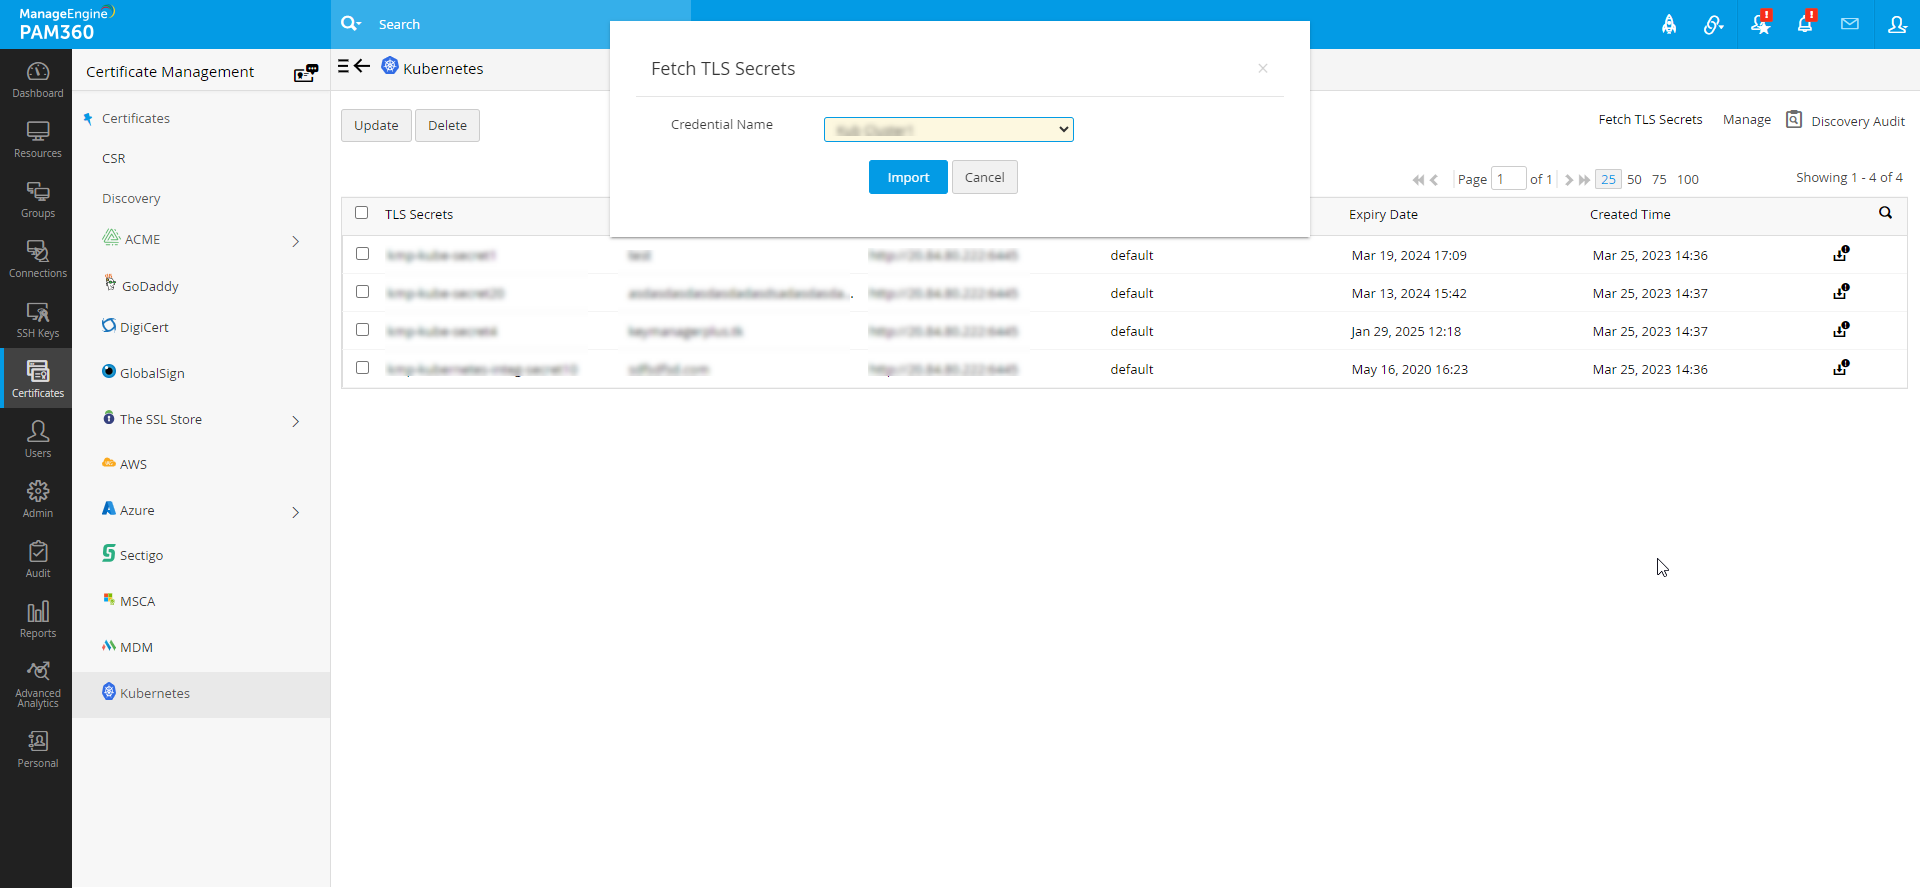Expand the ACME submenu arrow
The image size is (1920, 888).
point(295,241)
